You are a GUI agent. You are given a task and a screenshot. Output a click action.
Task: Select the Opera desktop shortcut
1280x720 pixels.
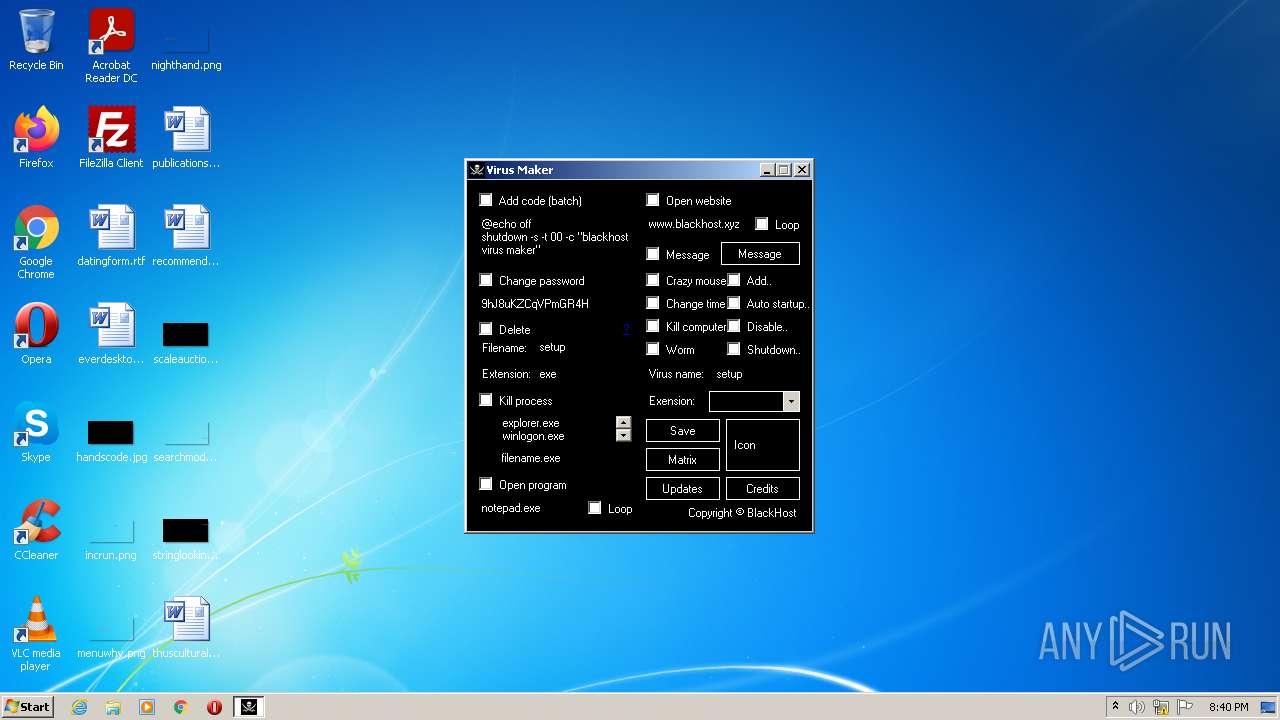click(36, 334)
